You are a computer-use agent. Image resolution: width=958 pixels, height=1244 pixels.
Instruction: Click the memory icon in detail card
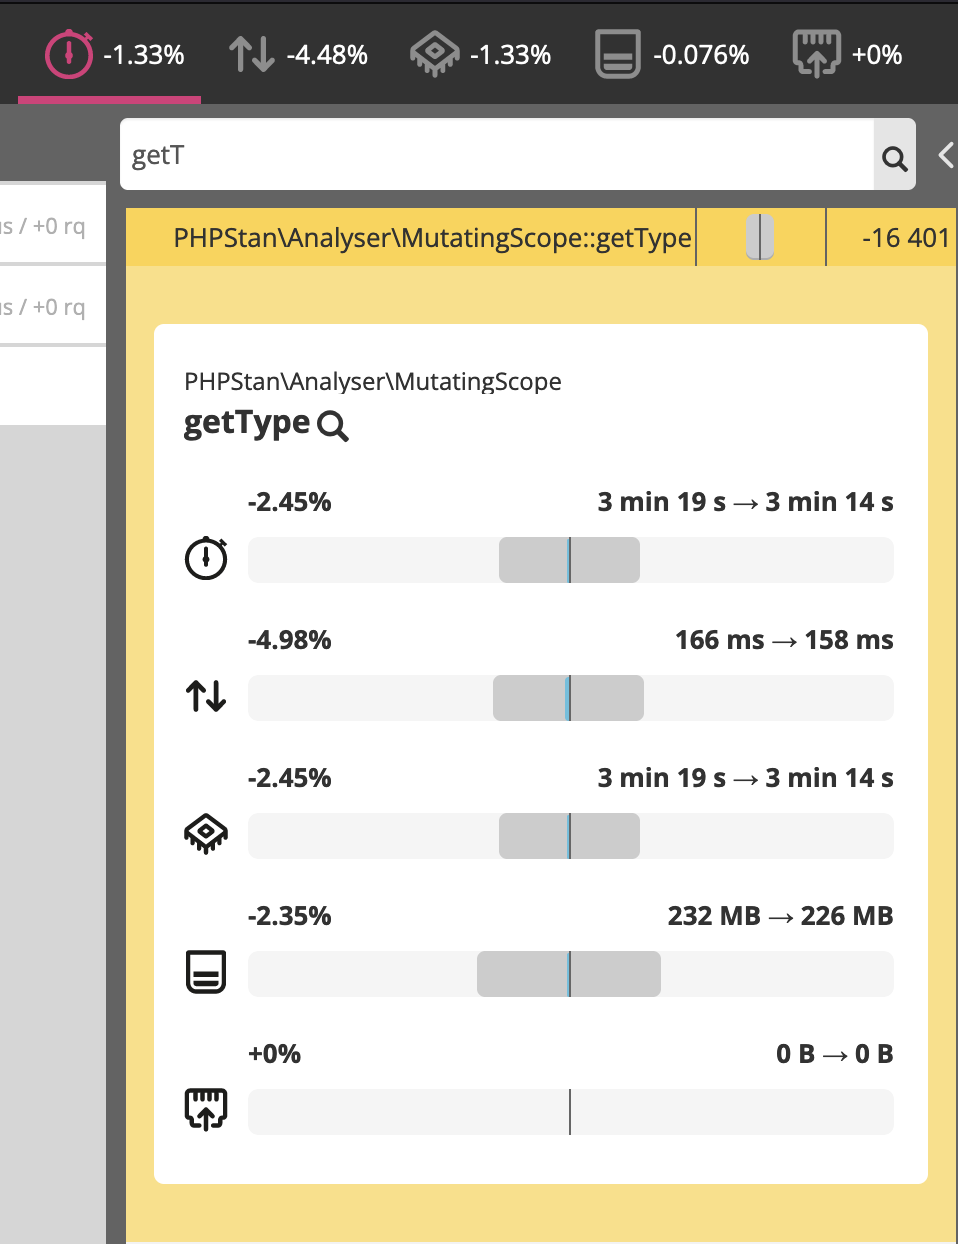[206, 971]
